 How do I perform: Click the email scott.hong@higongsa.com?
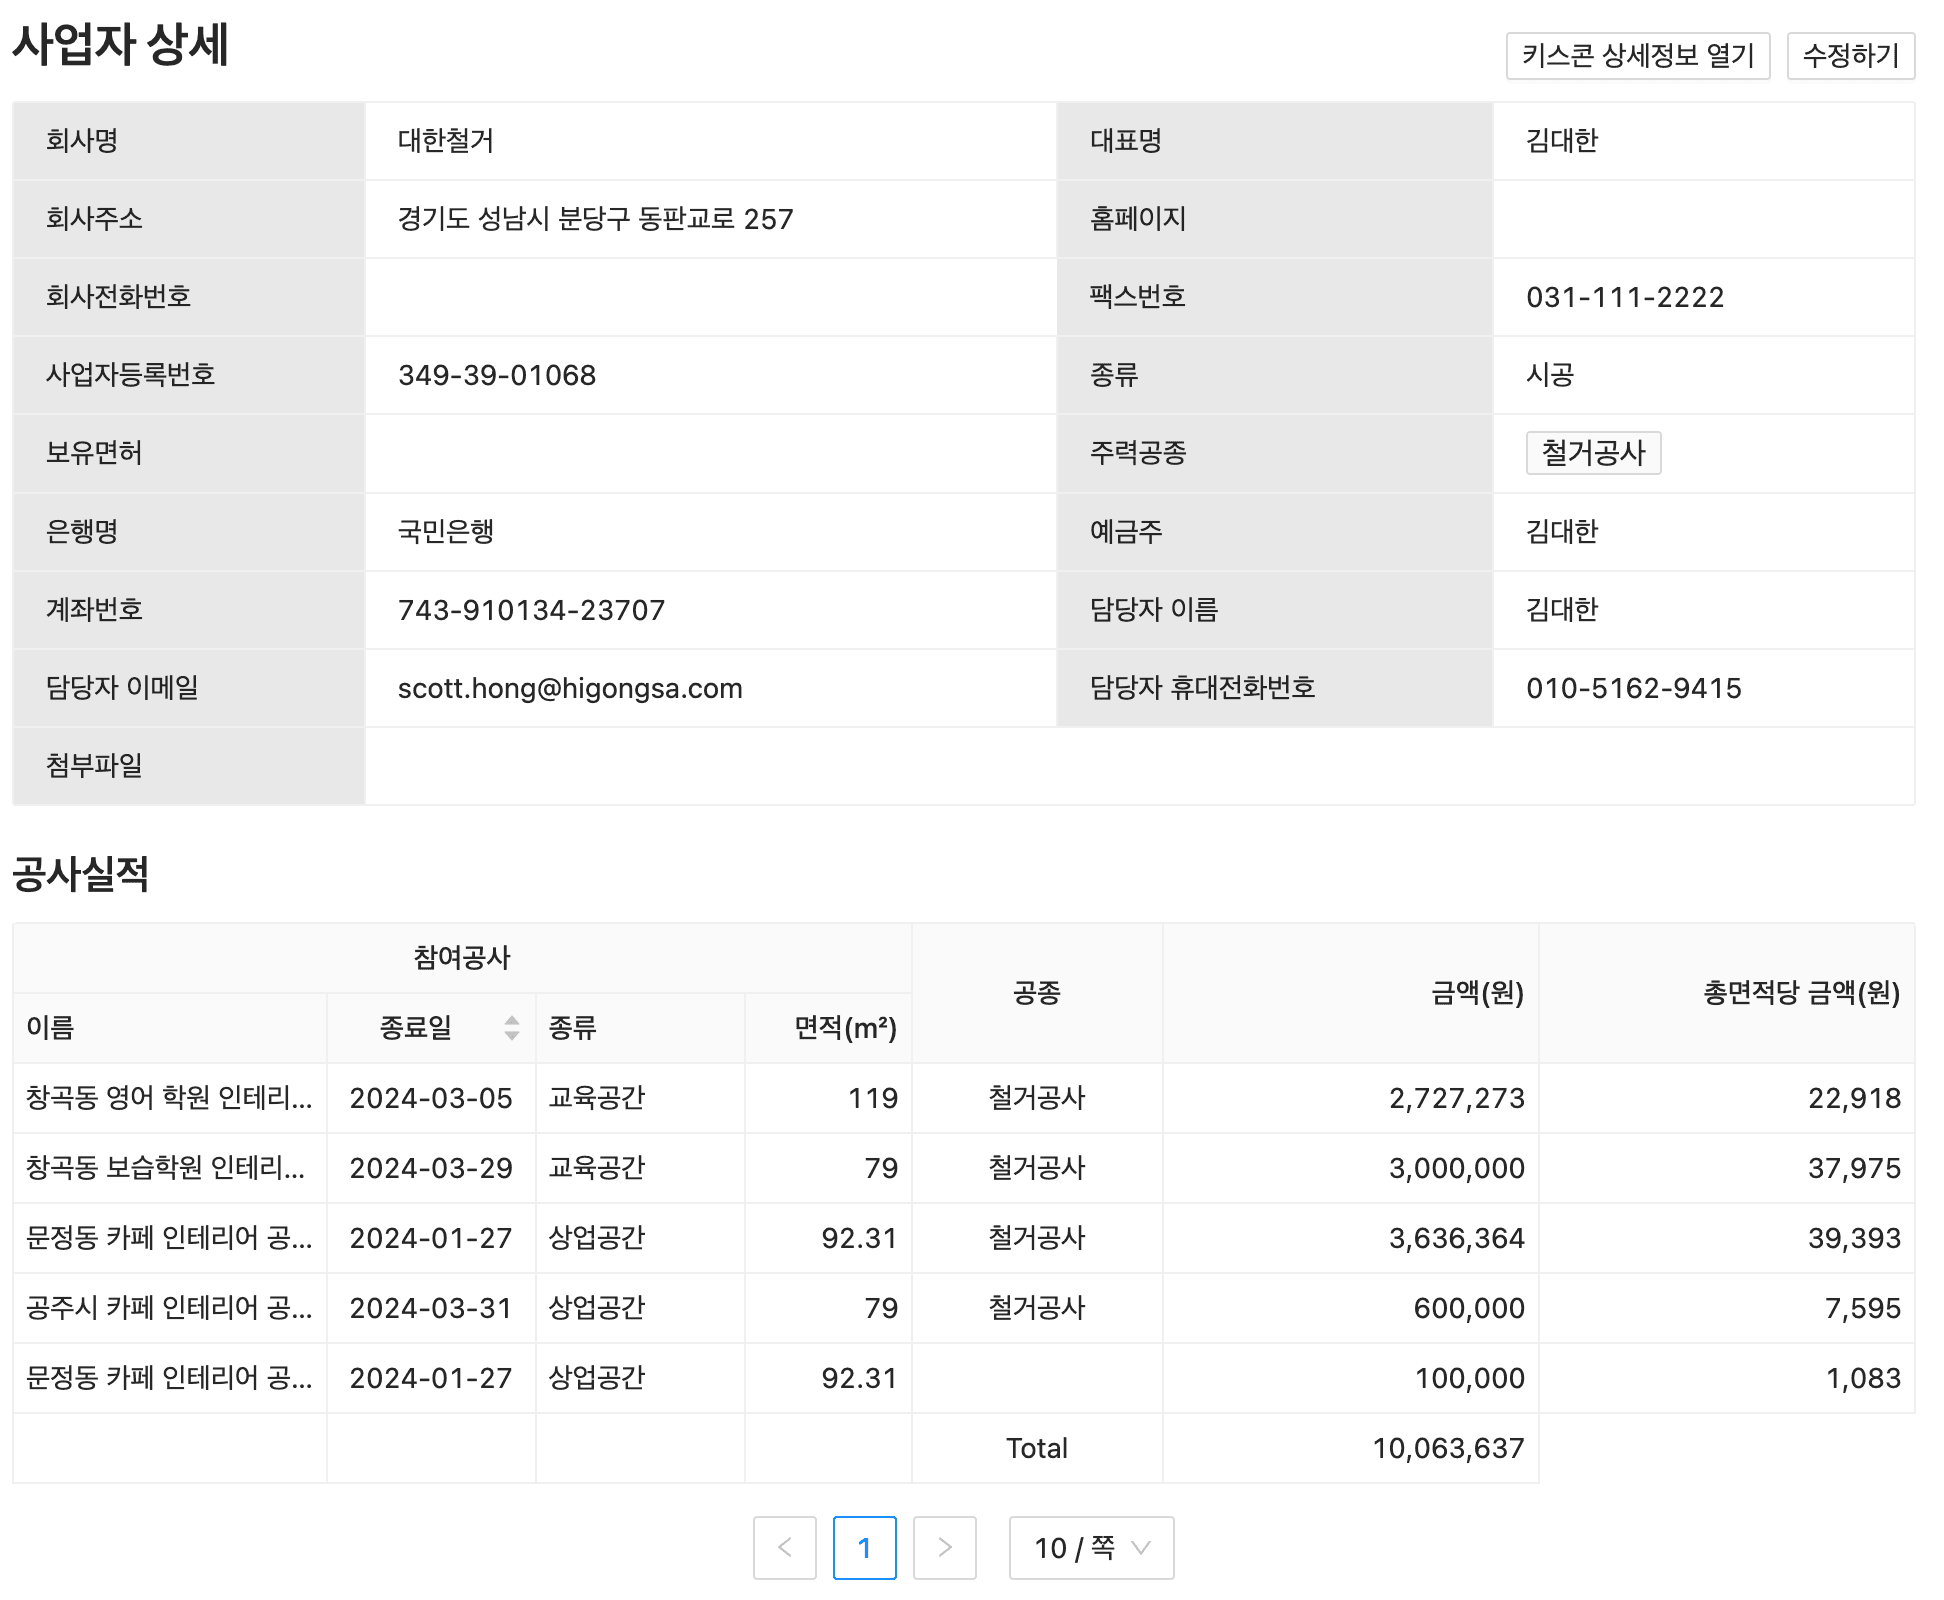click(x=570, y=688)
